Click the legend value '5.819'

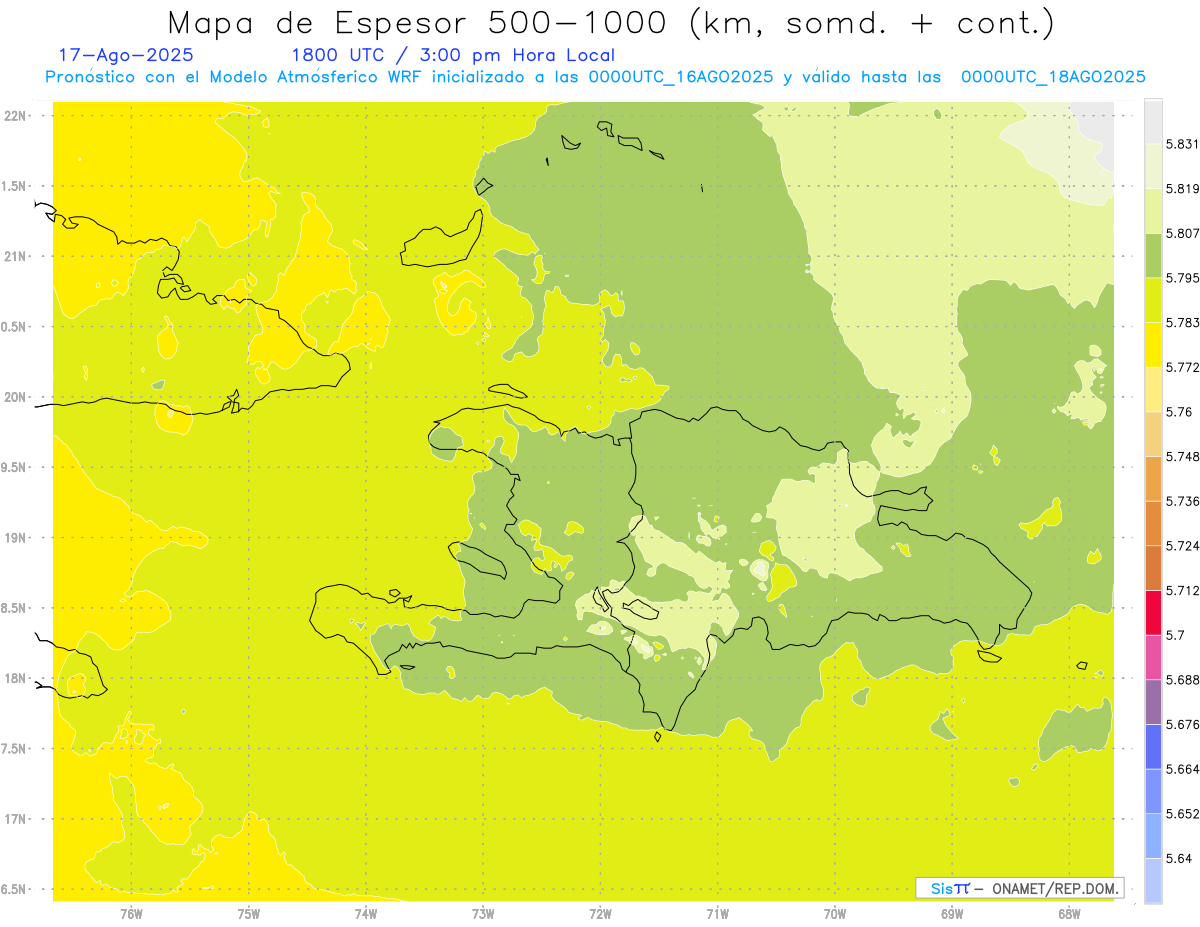[1183, 189]
